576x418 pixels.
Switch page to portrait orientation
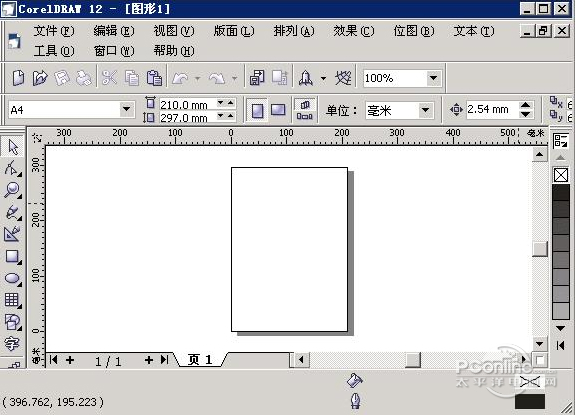258,110
